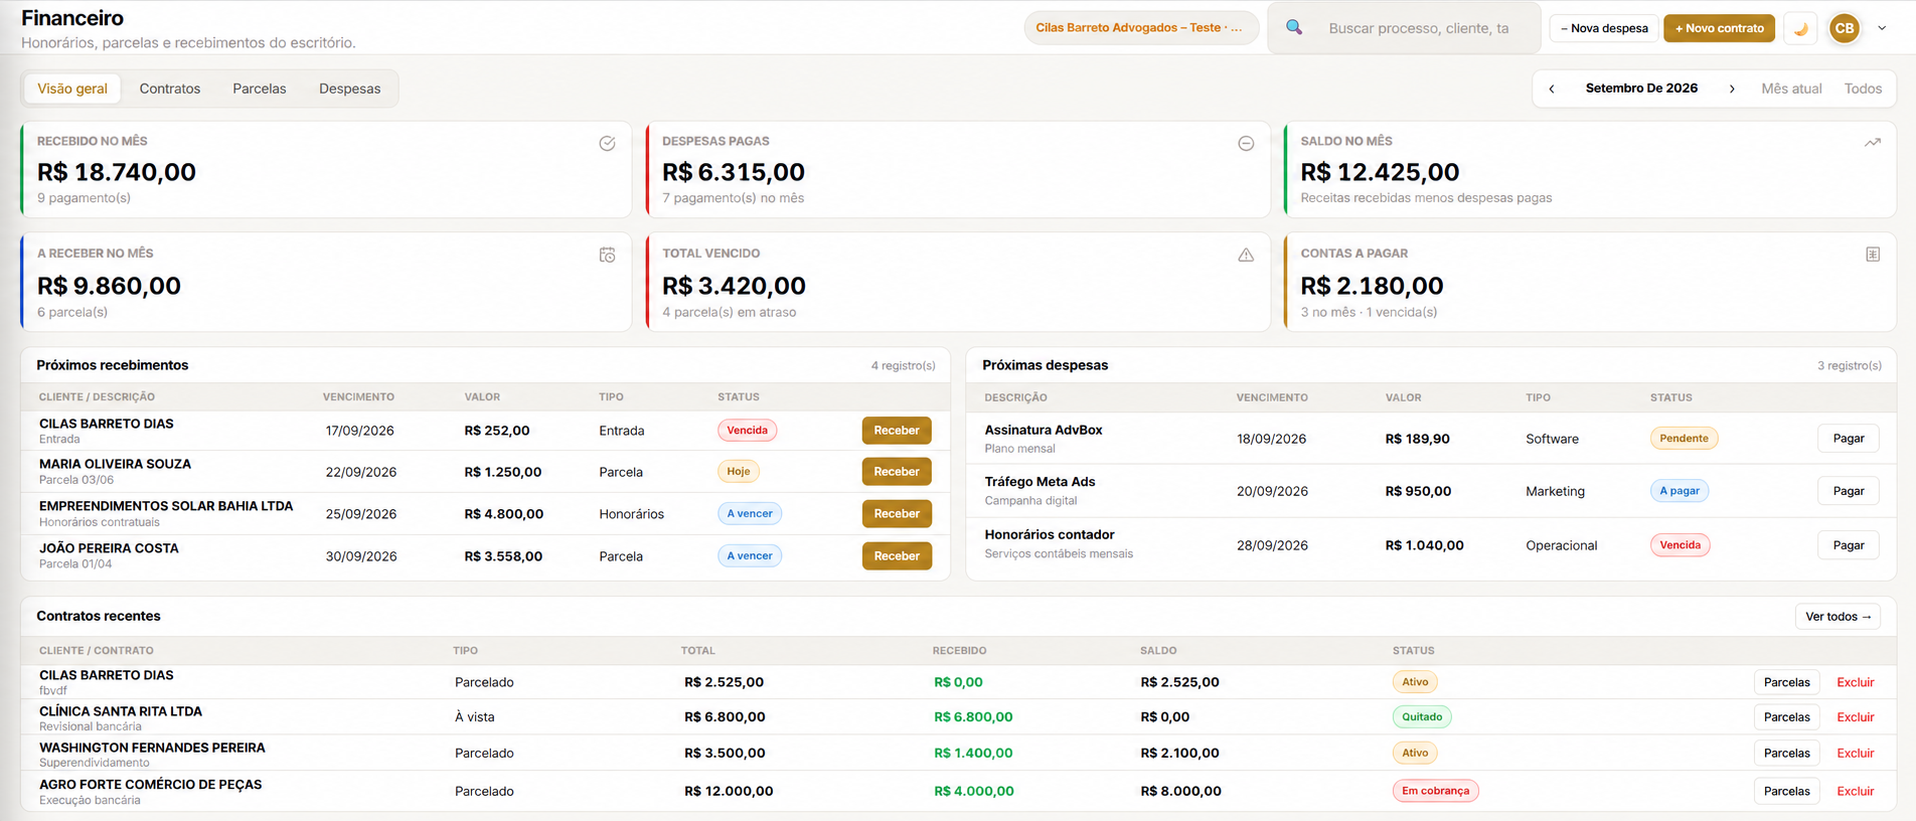Click the R$ 12.425,00 balance amount
Image resolution: width=1916 pixels, height=821 pixels.
point(1379,172)
